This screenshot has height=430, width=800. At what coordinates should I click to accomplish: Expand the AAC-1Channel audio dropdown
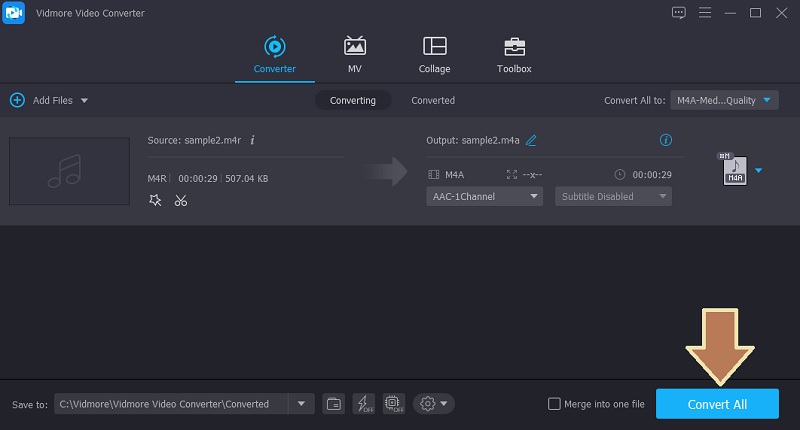coord(484,196)
